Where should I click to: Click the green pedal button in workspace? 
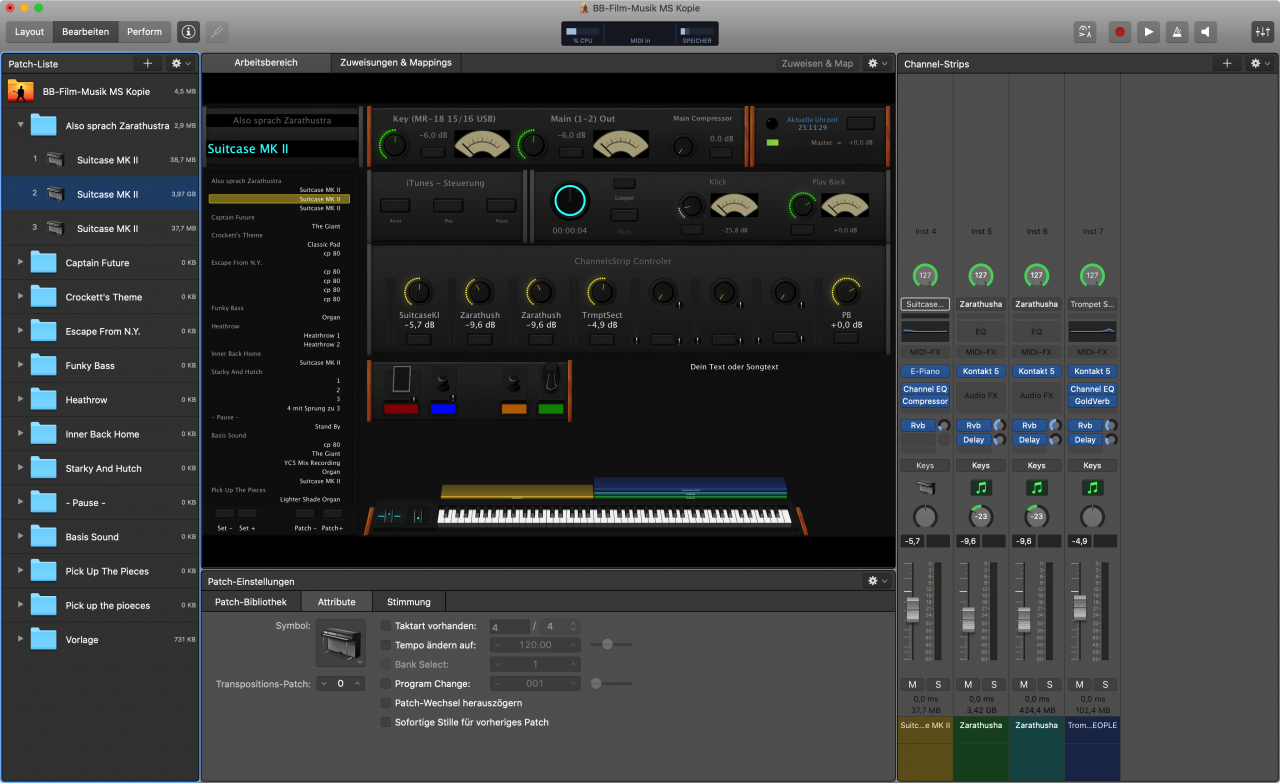click(x=550, y=408)
